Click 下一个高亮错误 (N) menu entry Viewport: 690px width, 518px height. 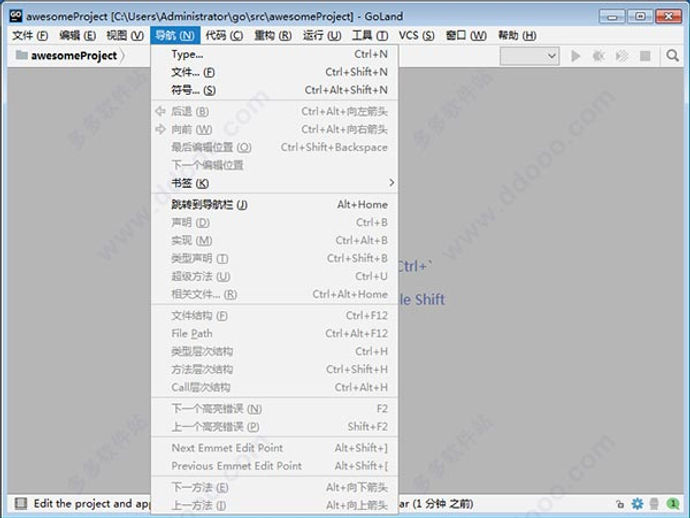[x=275, y=409]
